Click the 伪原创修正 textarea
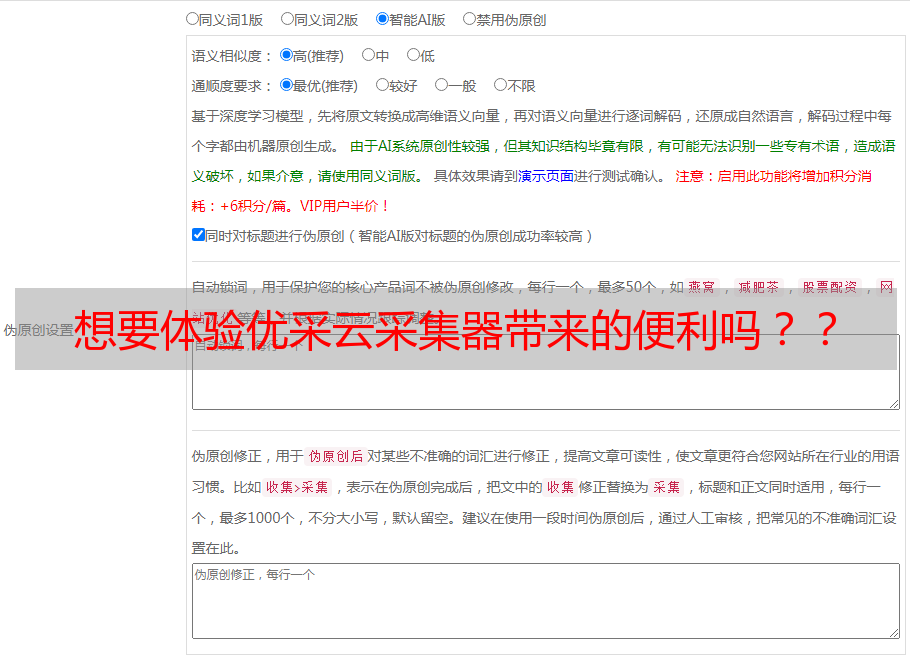The image size is (911, 658). point(546,601)
